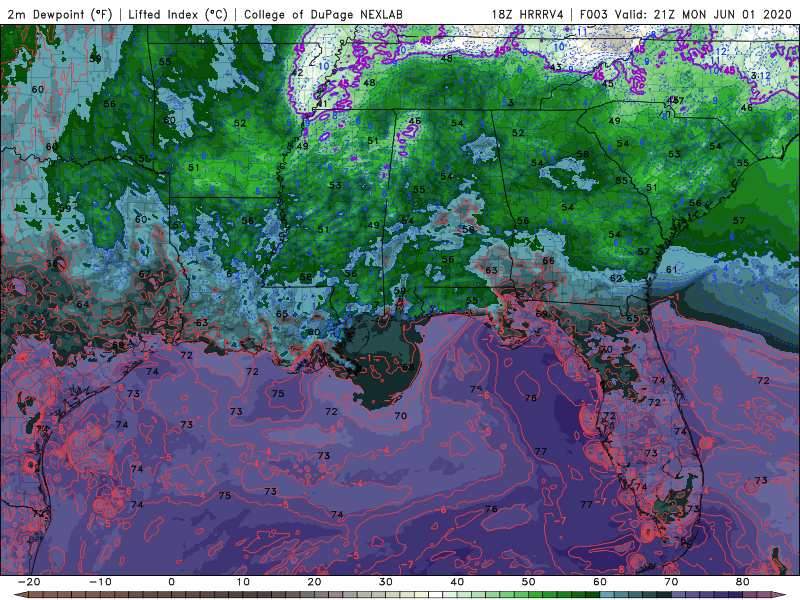Screen dimensions: 800x600
Task: Click the '60' color scale tick label
Action: (x=600, y=582)
